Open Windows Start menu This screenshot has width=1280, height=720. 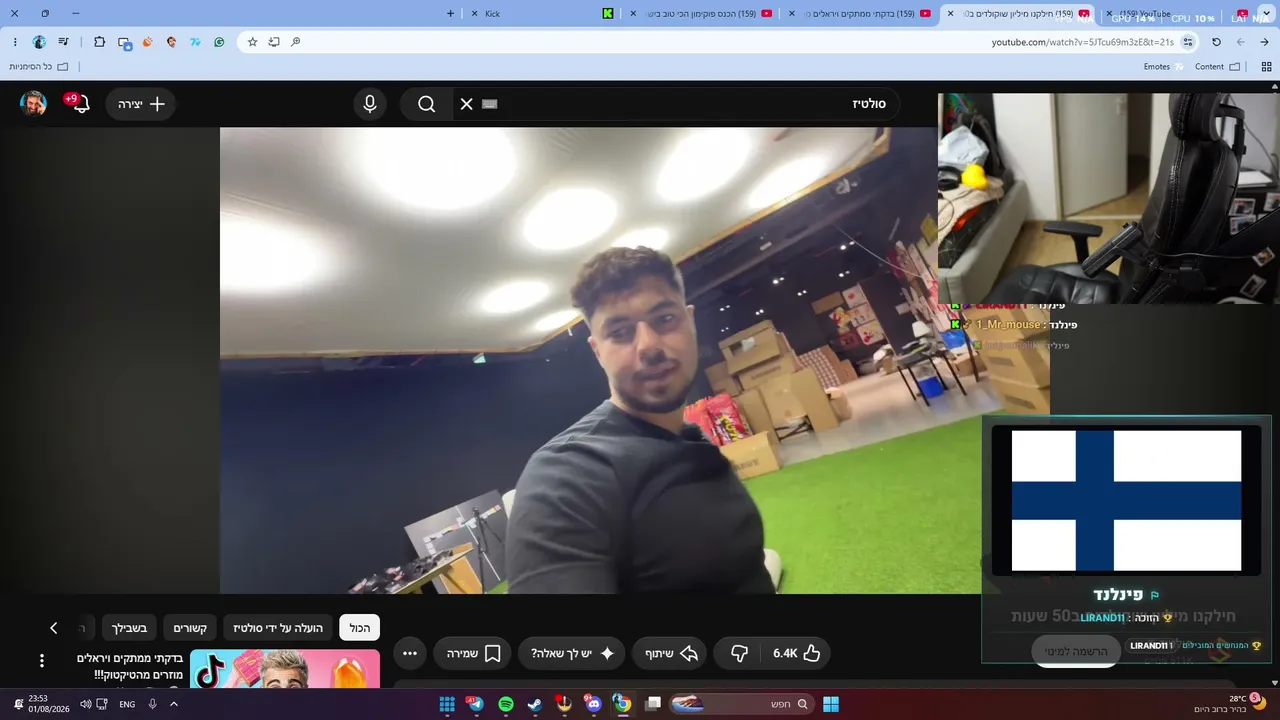(x=831, y=704)
